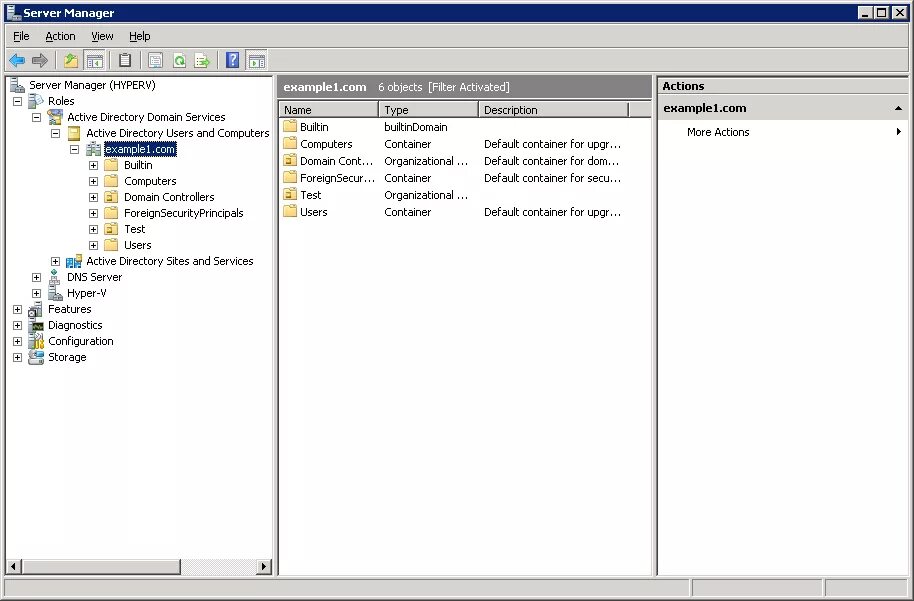
Task: Click Active Directory Users and Computers icon
Action: (x=74, y=133)
